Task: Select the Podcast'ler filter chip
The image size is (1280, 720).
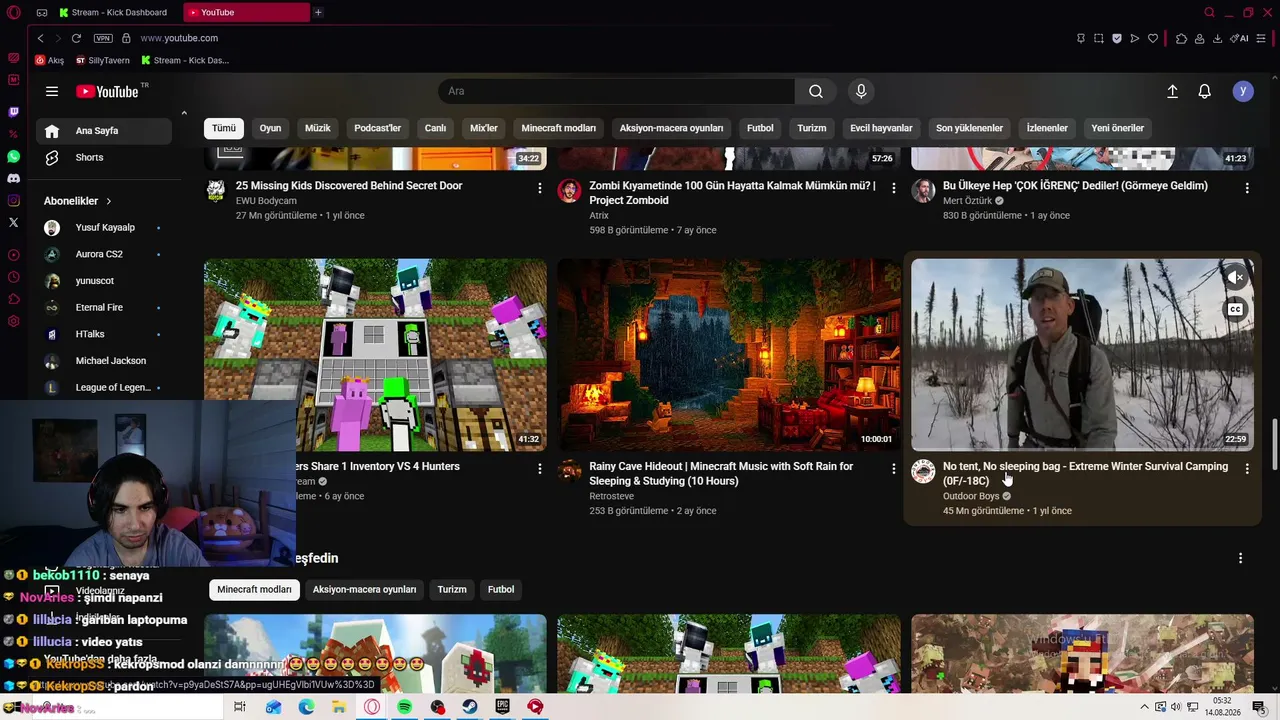Action: tap(377, 128)
